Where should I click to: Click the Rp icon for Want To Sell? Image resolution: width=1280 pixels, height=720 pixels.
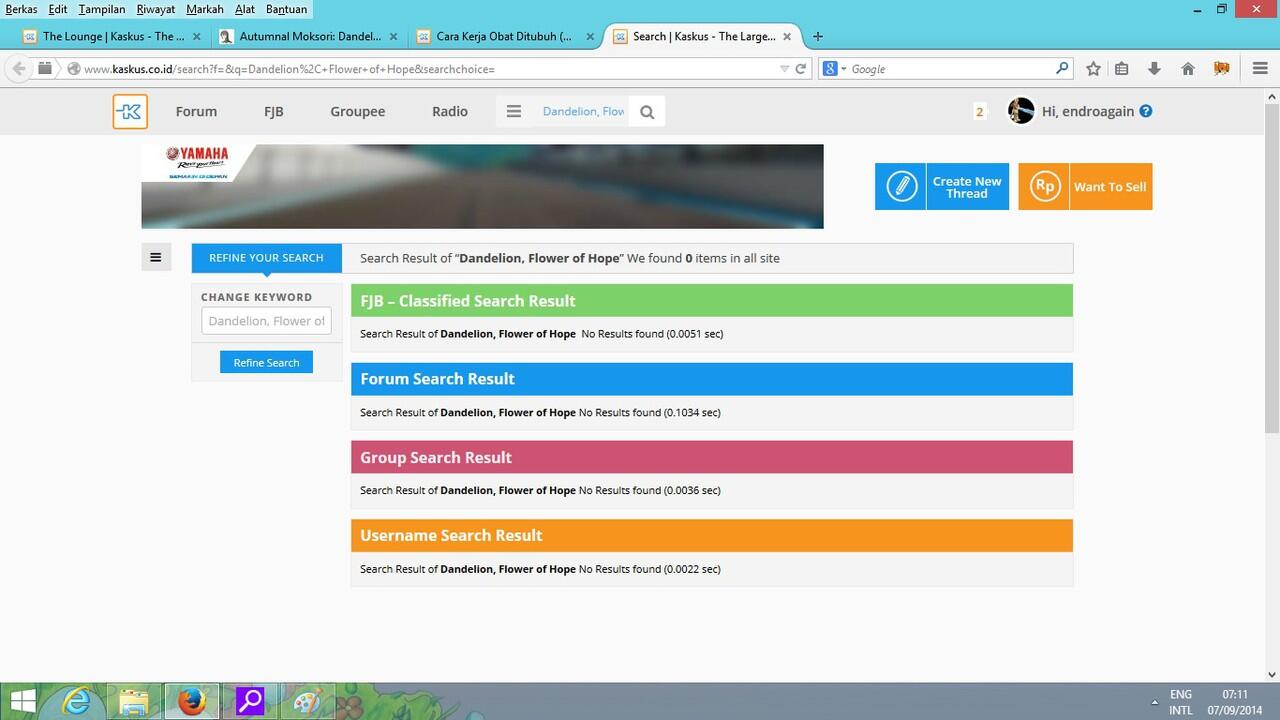point(1044,187)
